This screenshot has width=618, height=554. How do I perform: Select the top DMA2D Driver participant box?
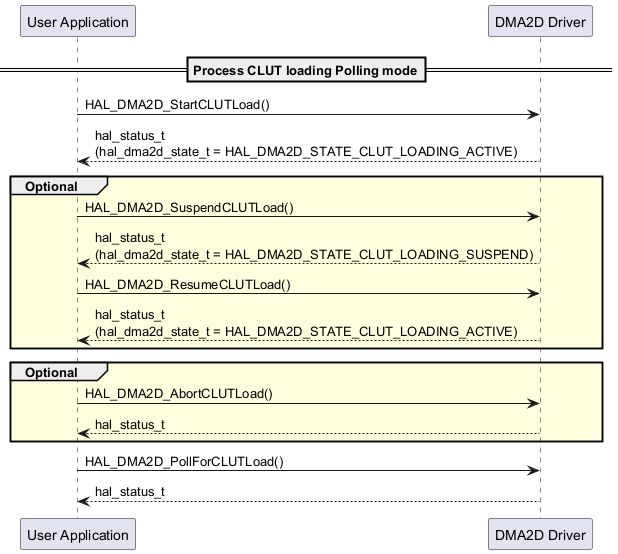540,21
